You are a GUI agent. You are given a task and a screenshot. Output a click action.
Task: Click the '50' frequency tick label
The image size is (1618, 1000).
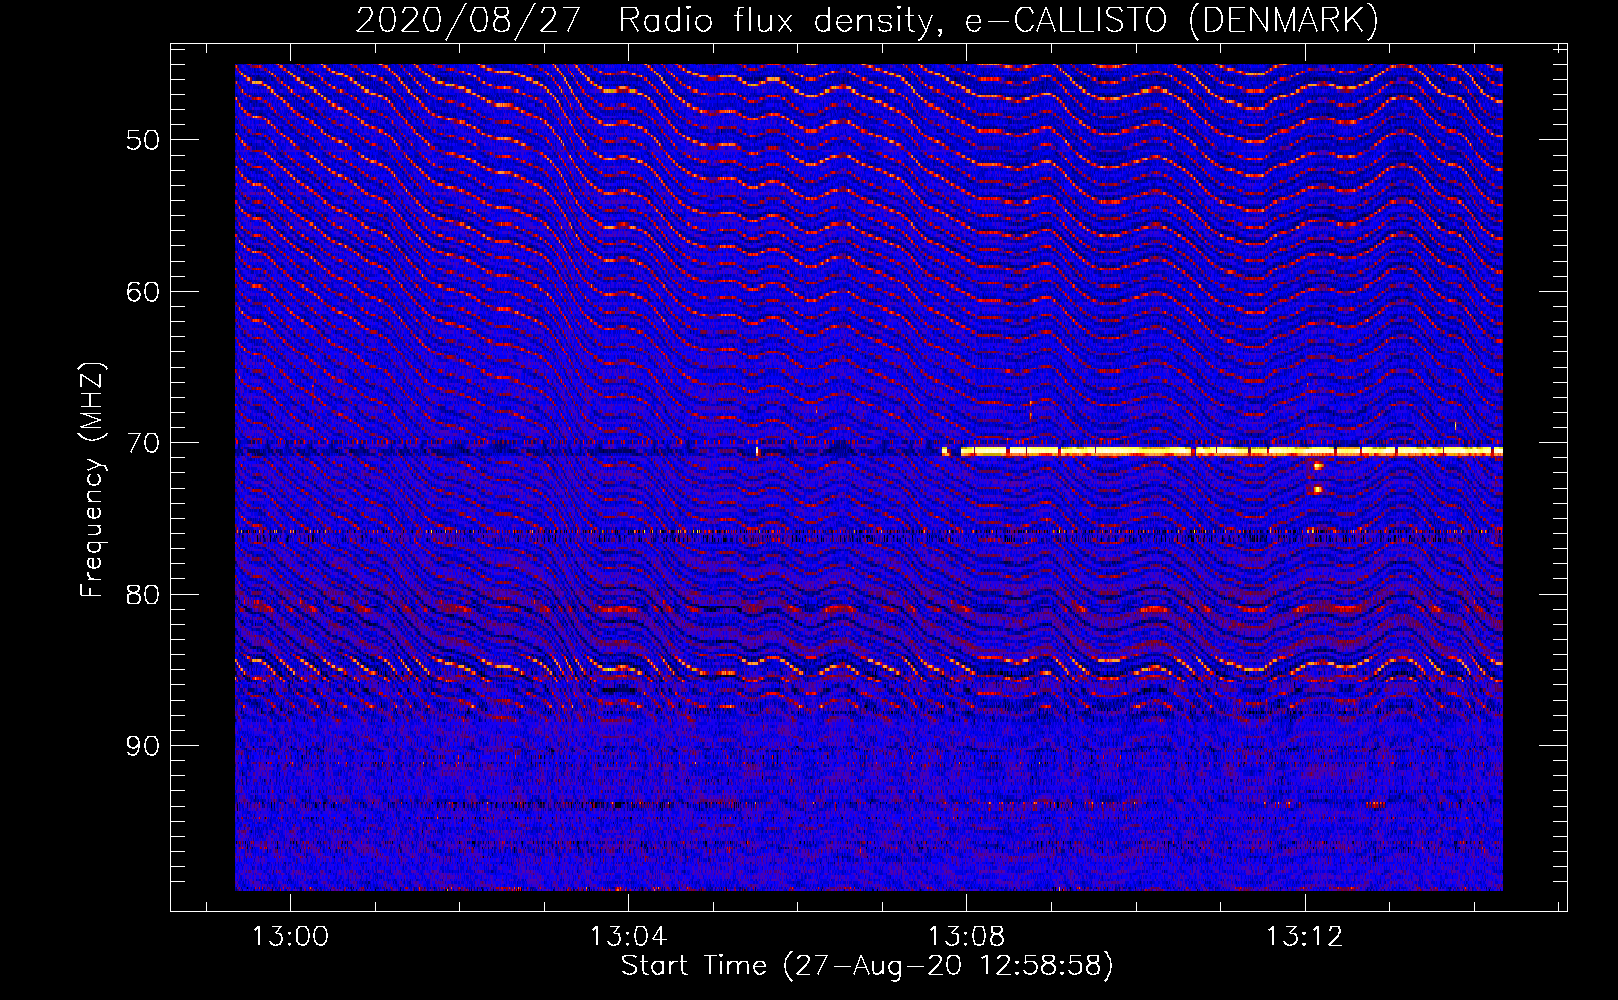coord(143,140)
